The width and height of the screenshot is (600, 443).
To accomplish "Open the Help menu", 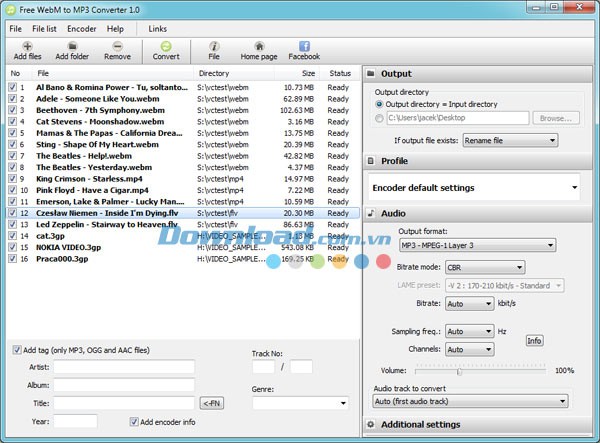I will (115, 29).
